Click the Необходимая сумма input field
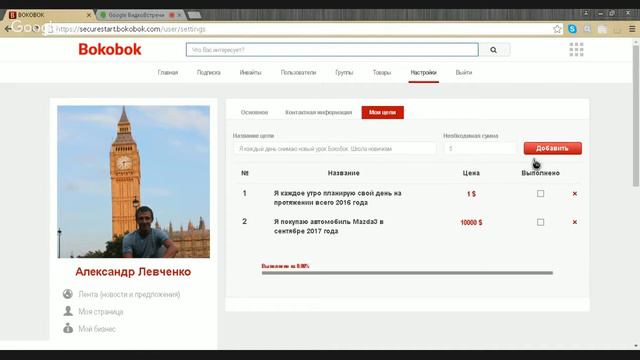This screenshot has height=360, width=640. [480, 149]
